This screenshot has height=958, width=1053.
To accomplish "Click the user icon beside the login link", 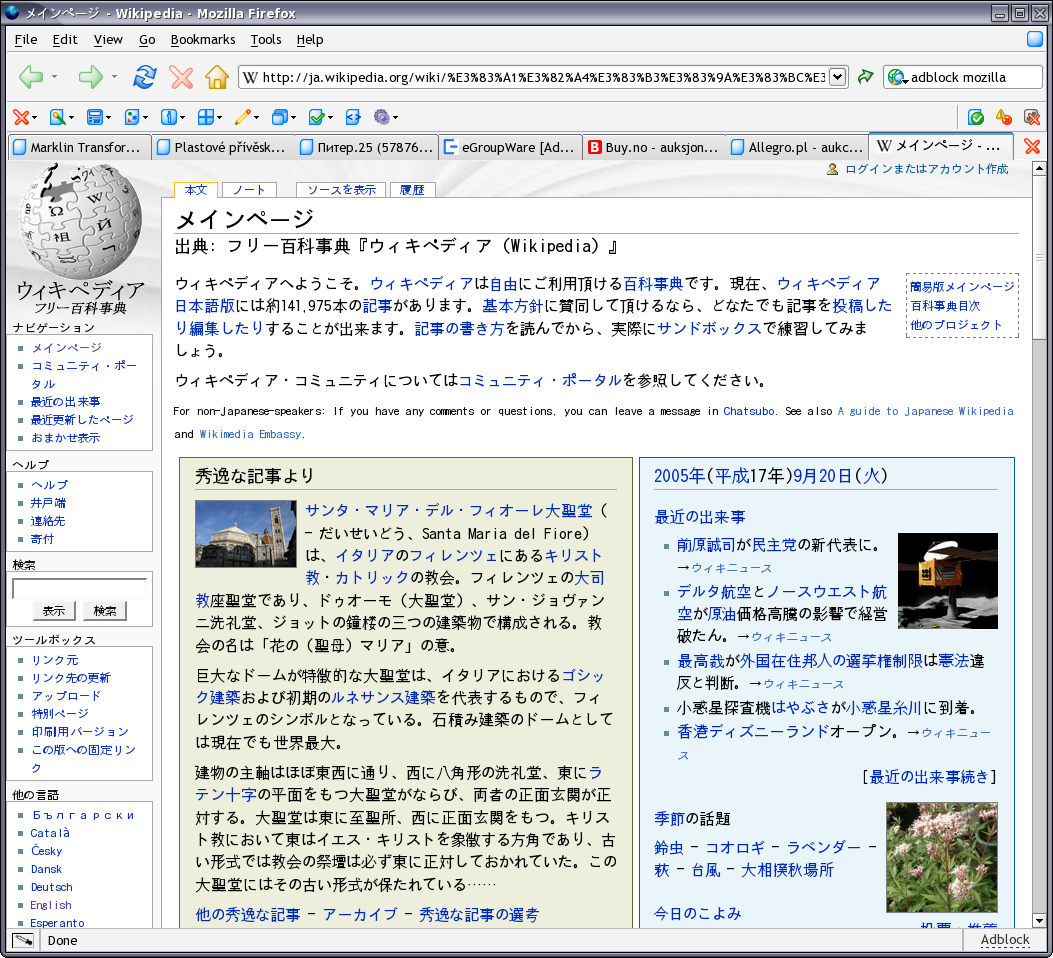I will [833, 169].
